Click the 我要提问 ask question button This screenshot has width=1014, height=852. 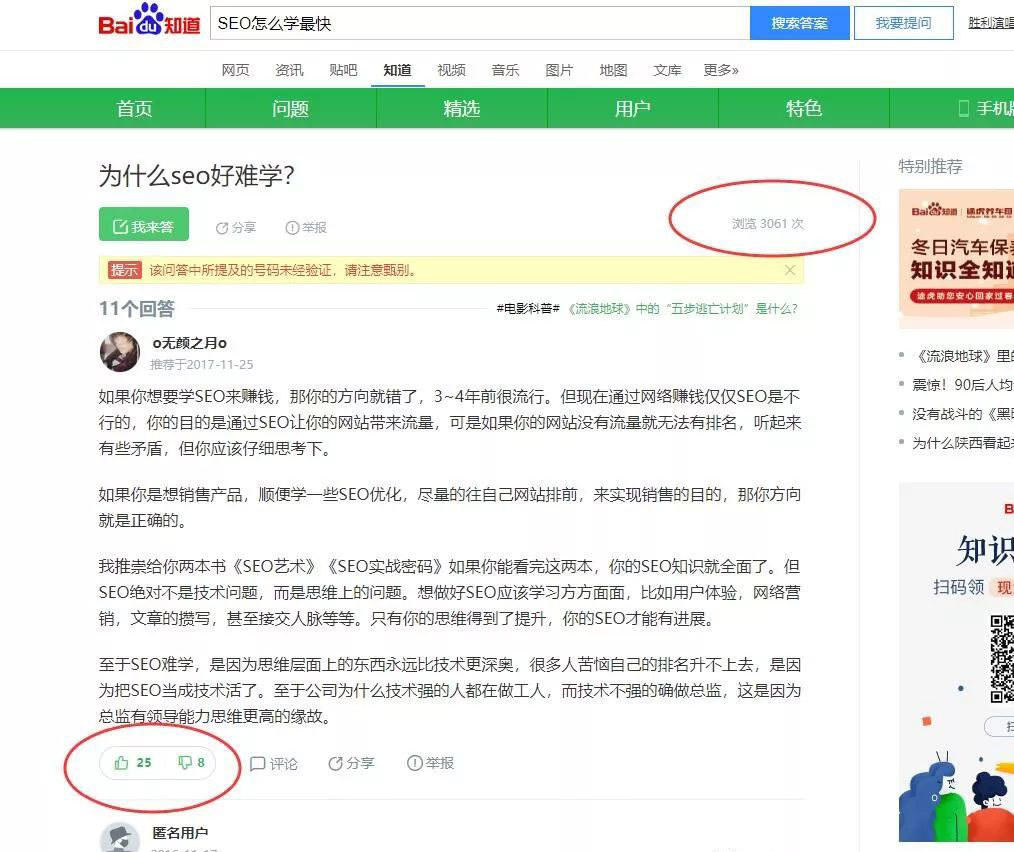tap(902, 23)
